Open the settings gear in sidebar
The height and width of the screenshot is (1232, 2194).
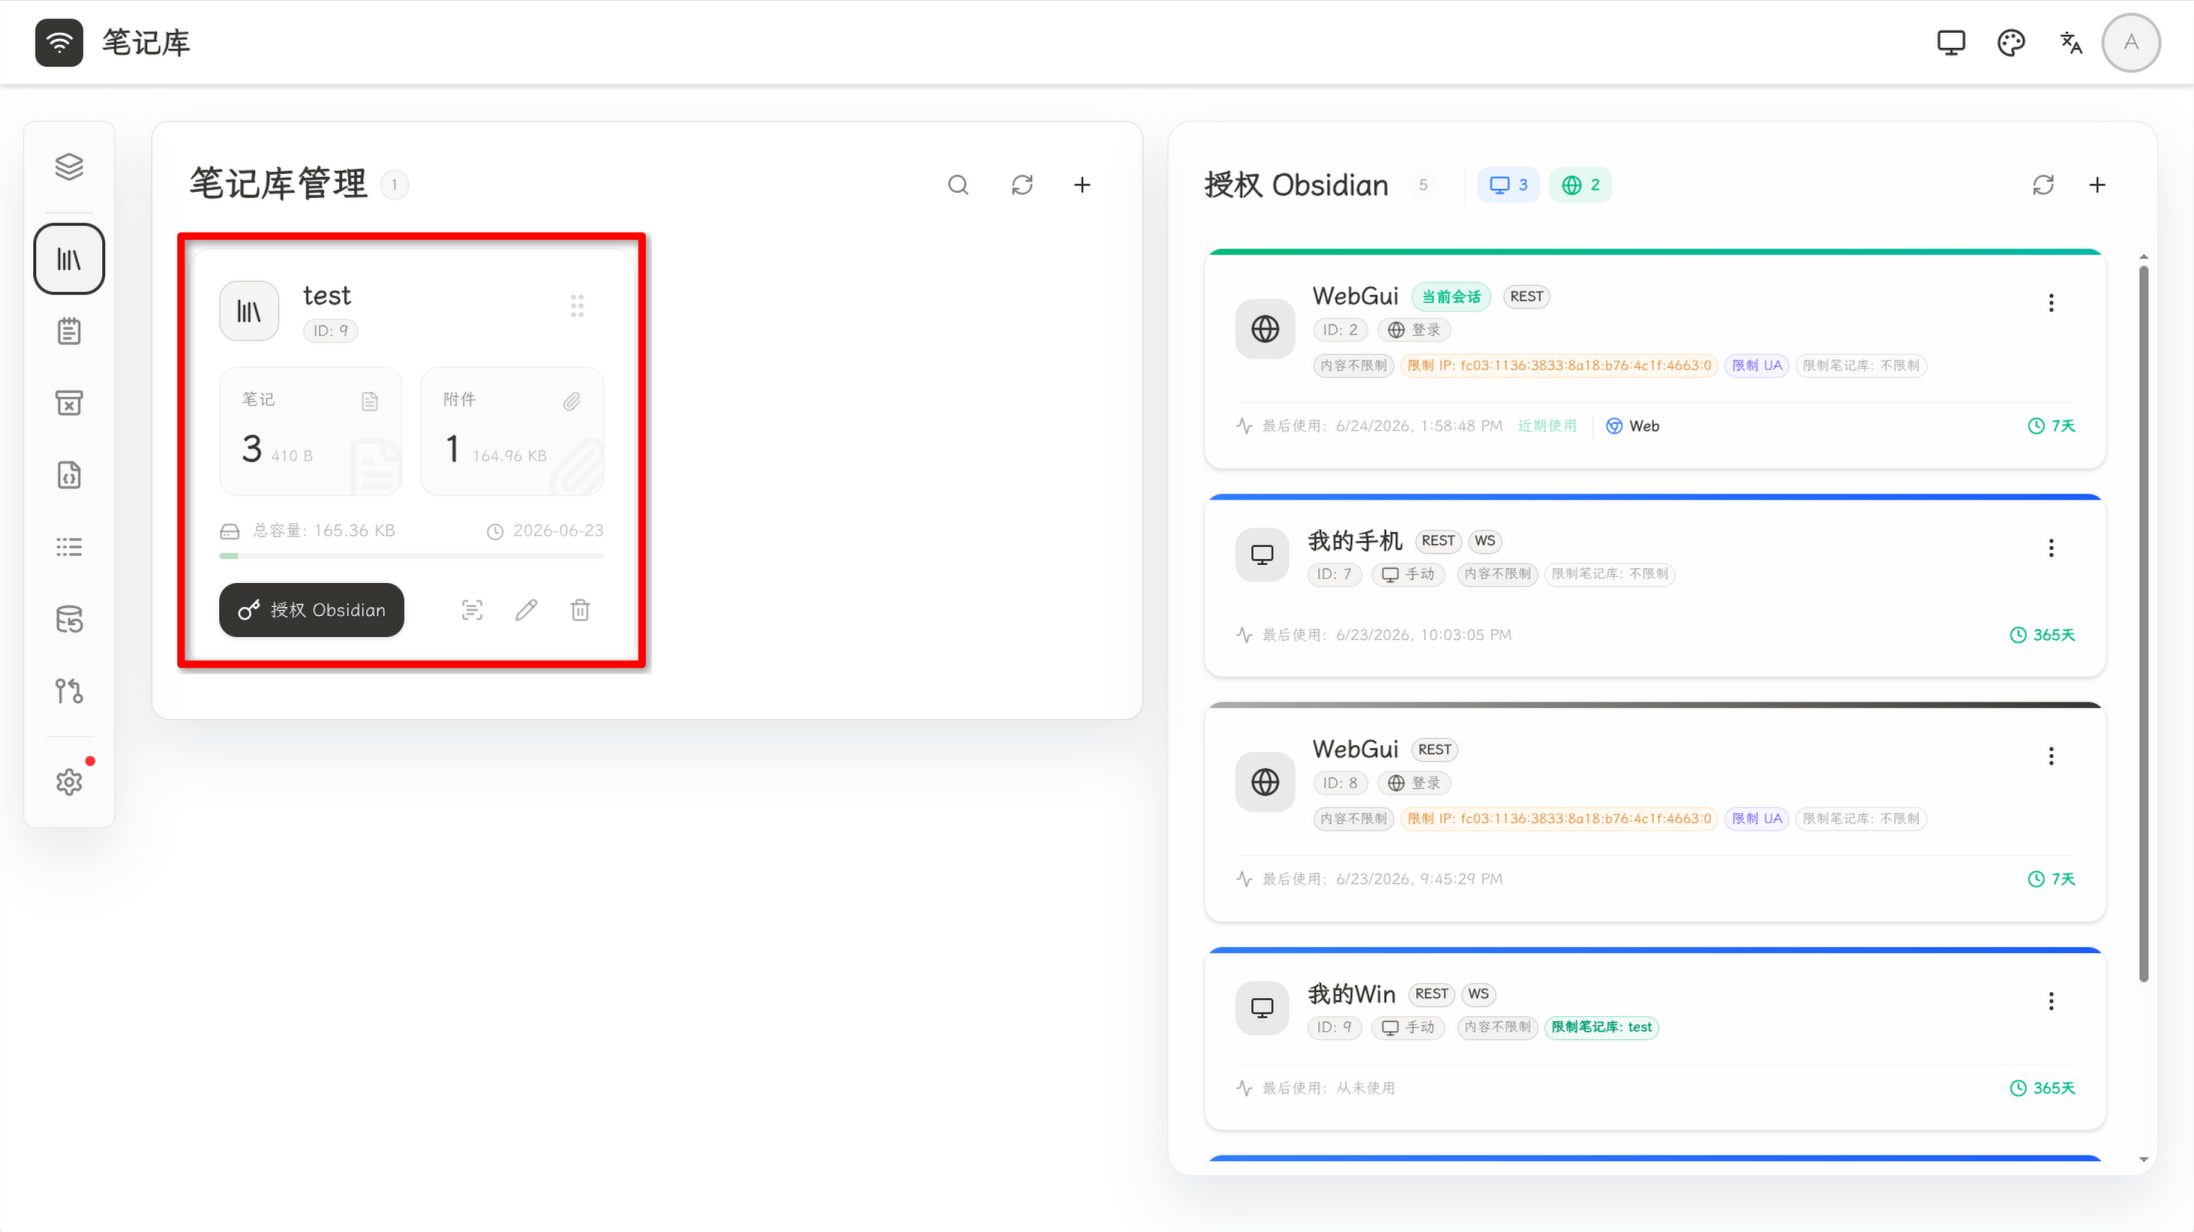69,782
